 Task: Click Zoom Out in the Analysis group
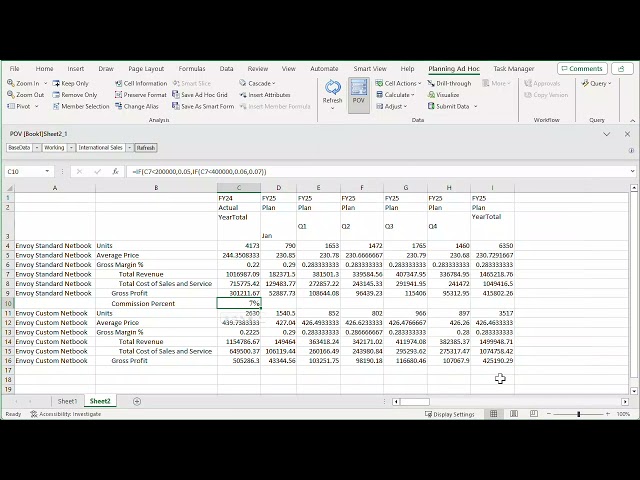tap(25, 95)
